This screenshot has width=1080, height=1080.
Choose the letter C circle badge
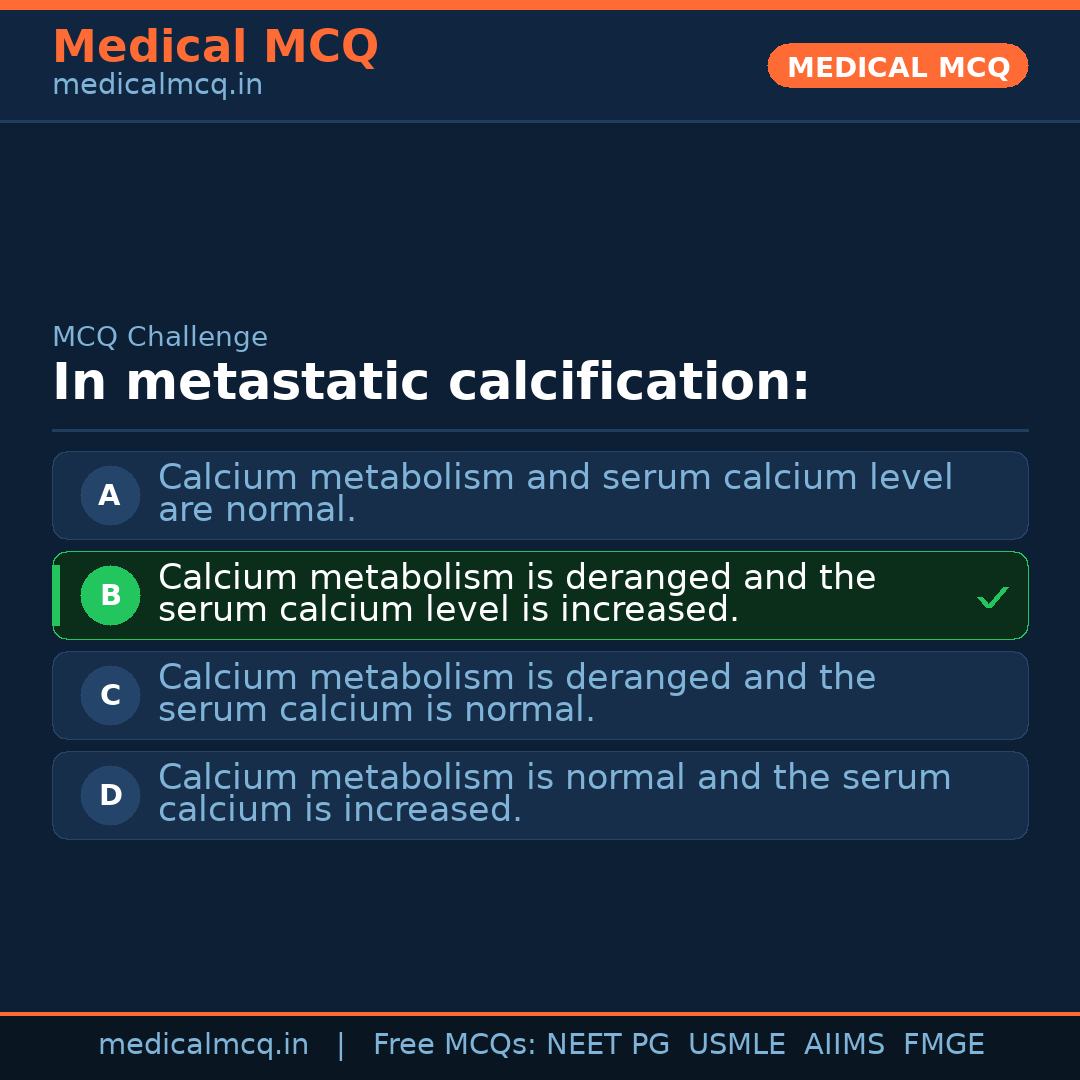(x=110, y=695)
